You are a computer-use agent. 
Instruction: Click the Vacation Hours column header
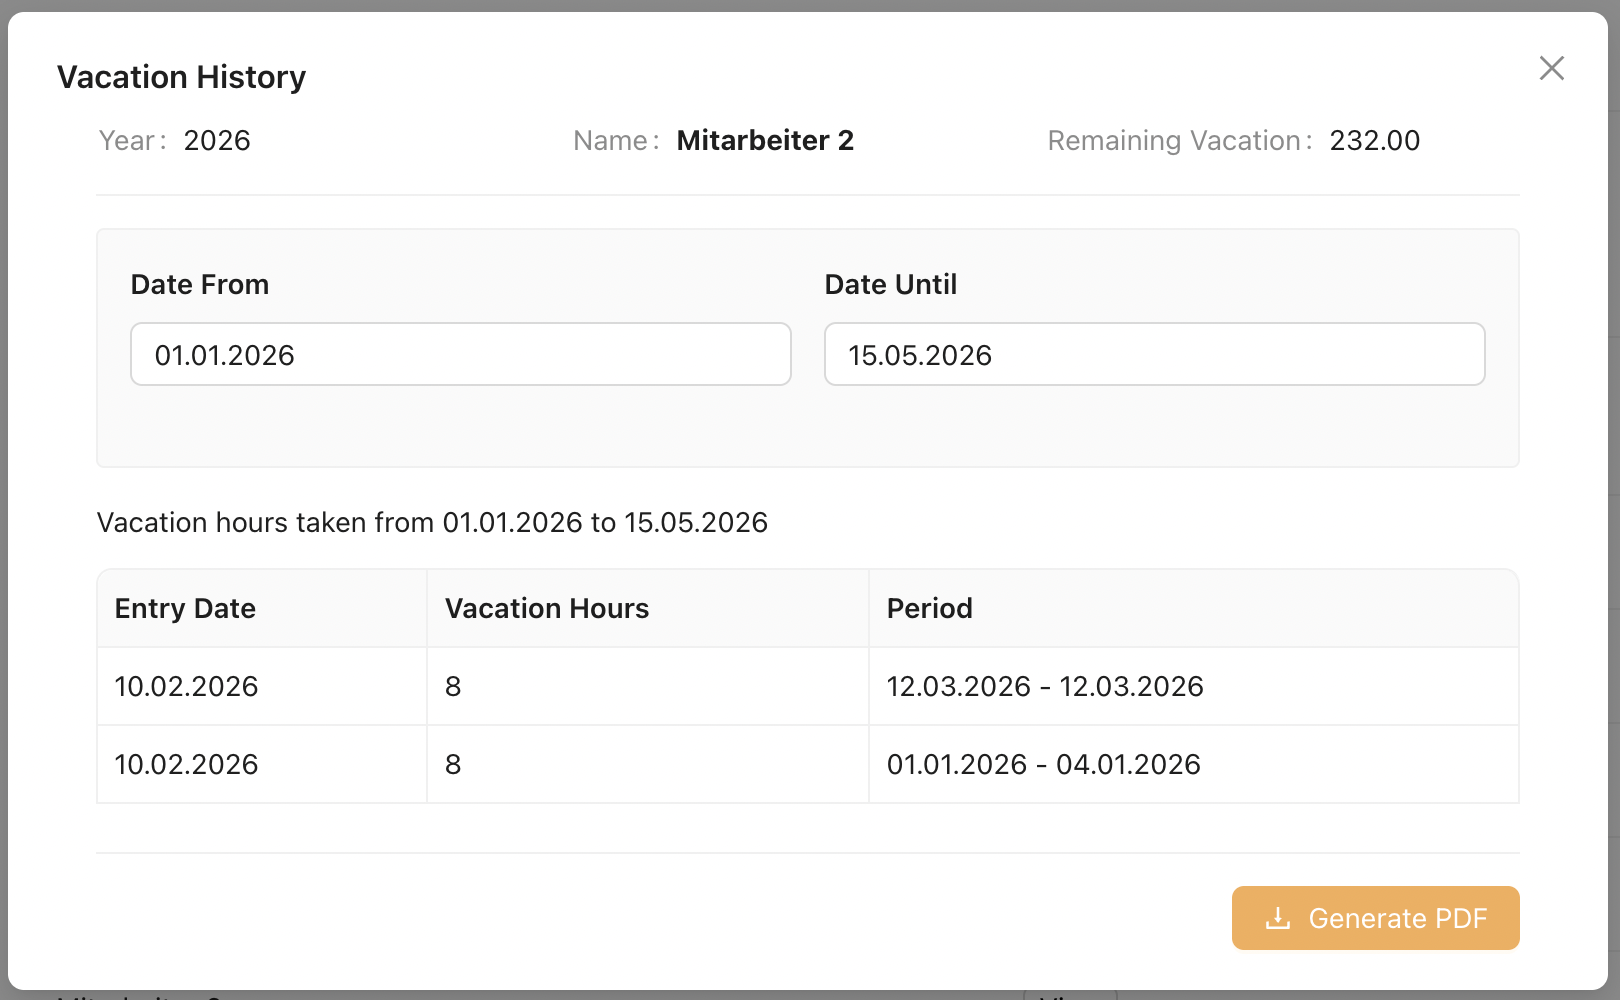[648, 608]
